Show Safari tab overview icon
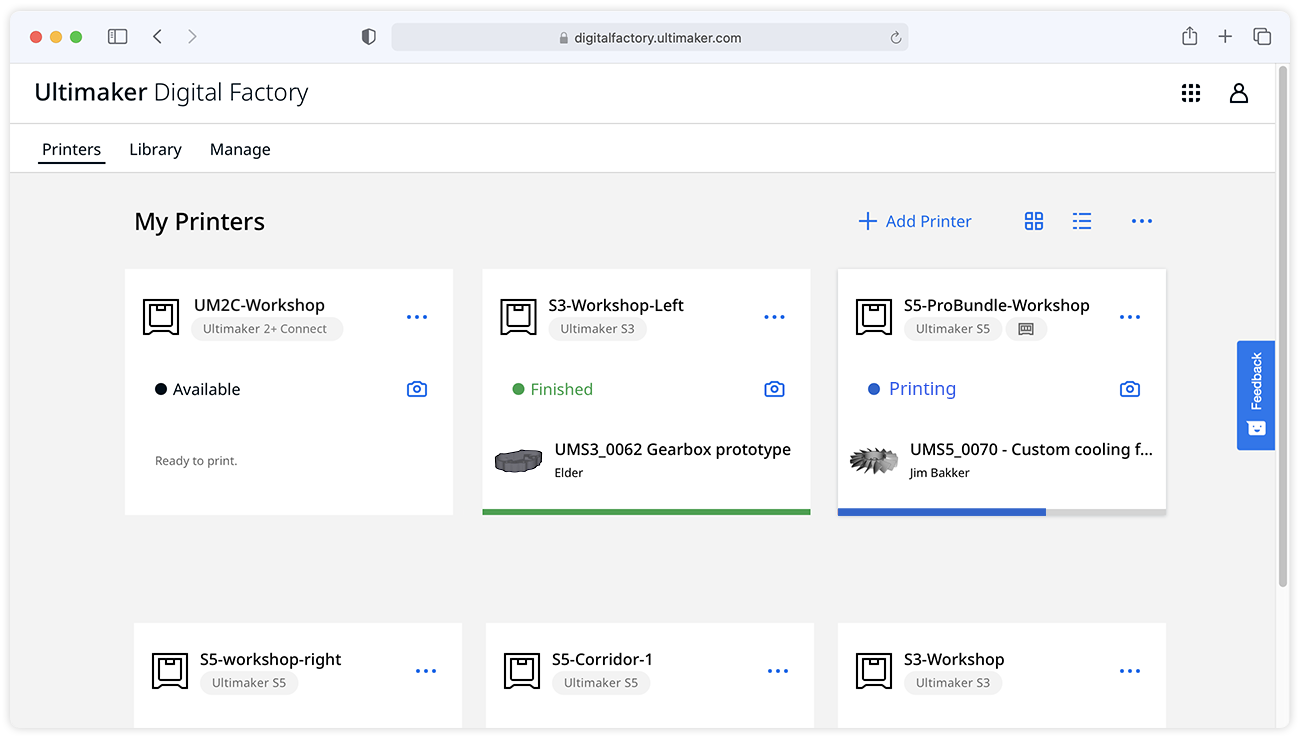Viewport: 1300px width, 740px height. 1262,37
